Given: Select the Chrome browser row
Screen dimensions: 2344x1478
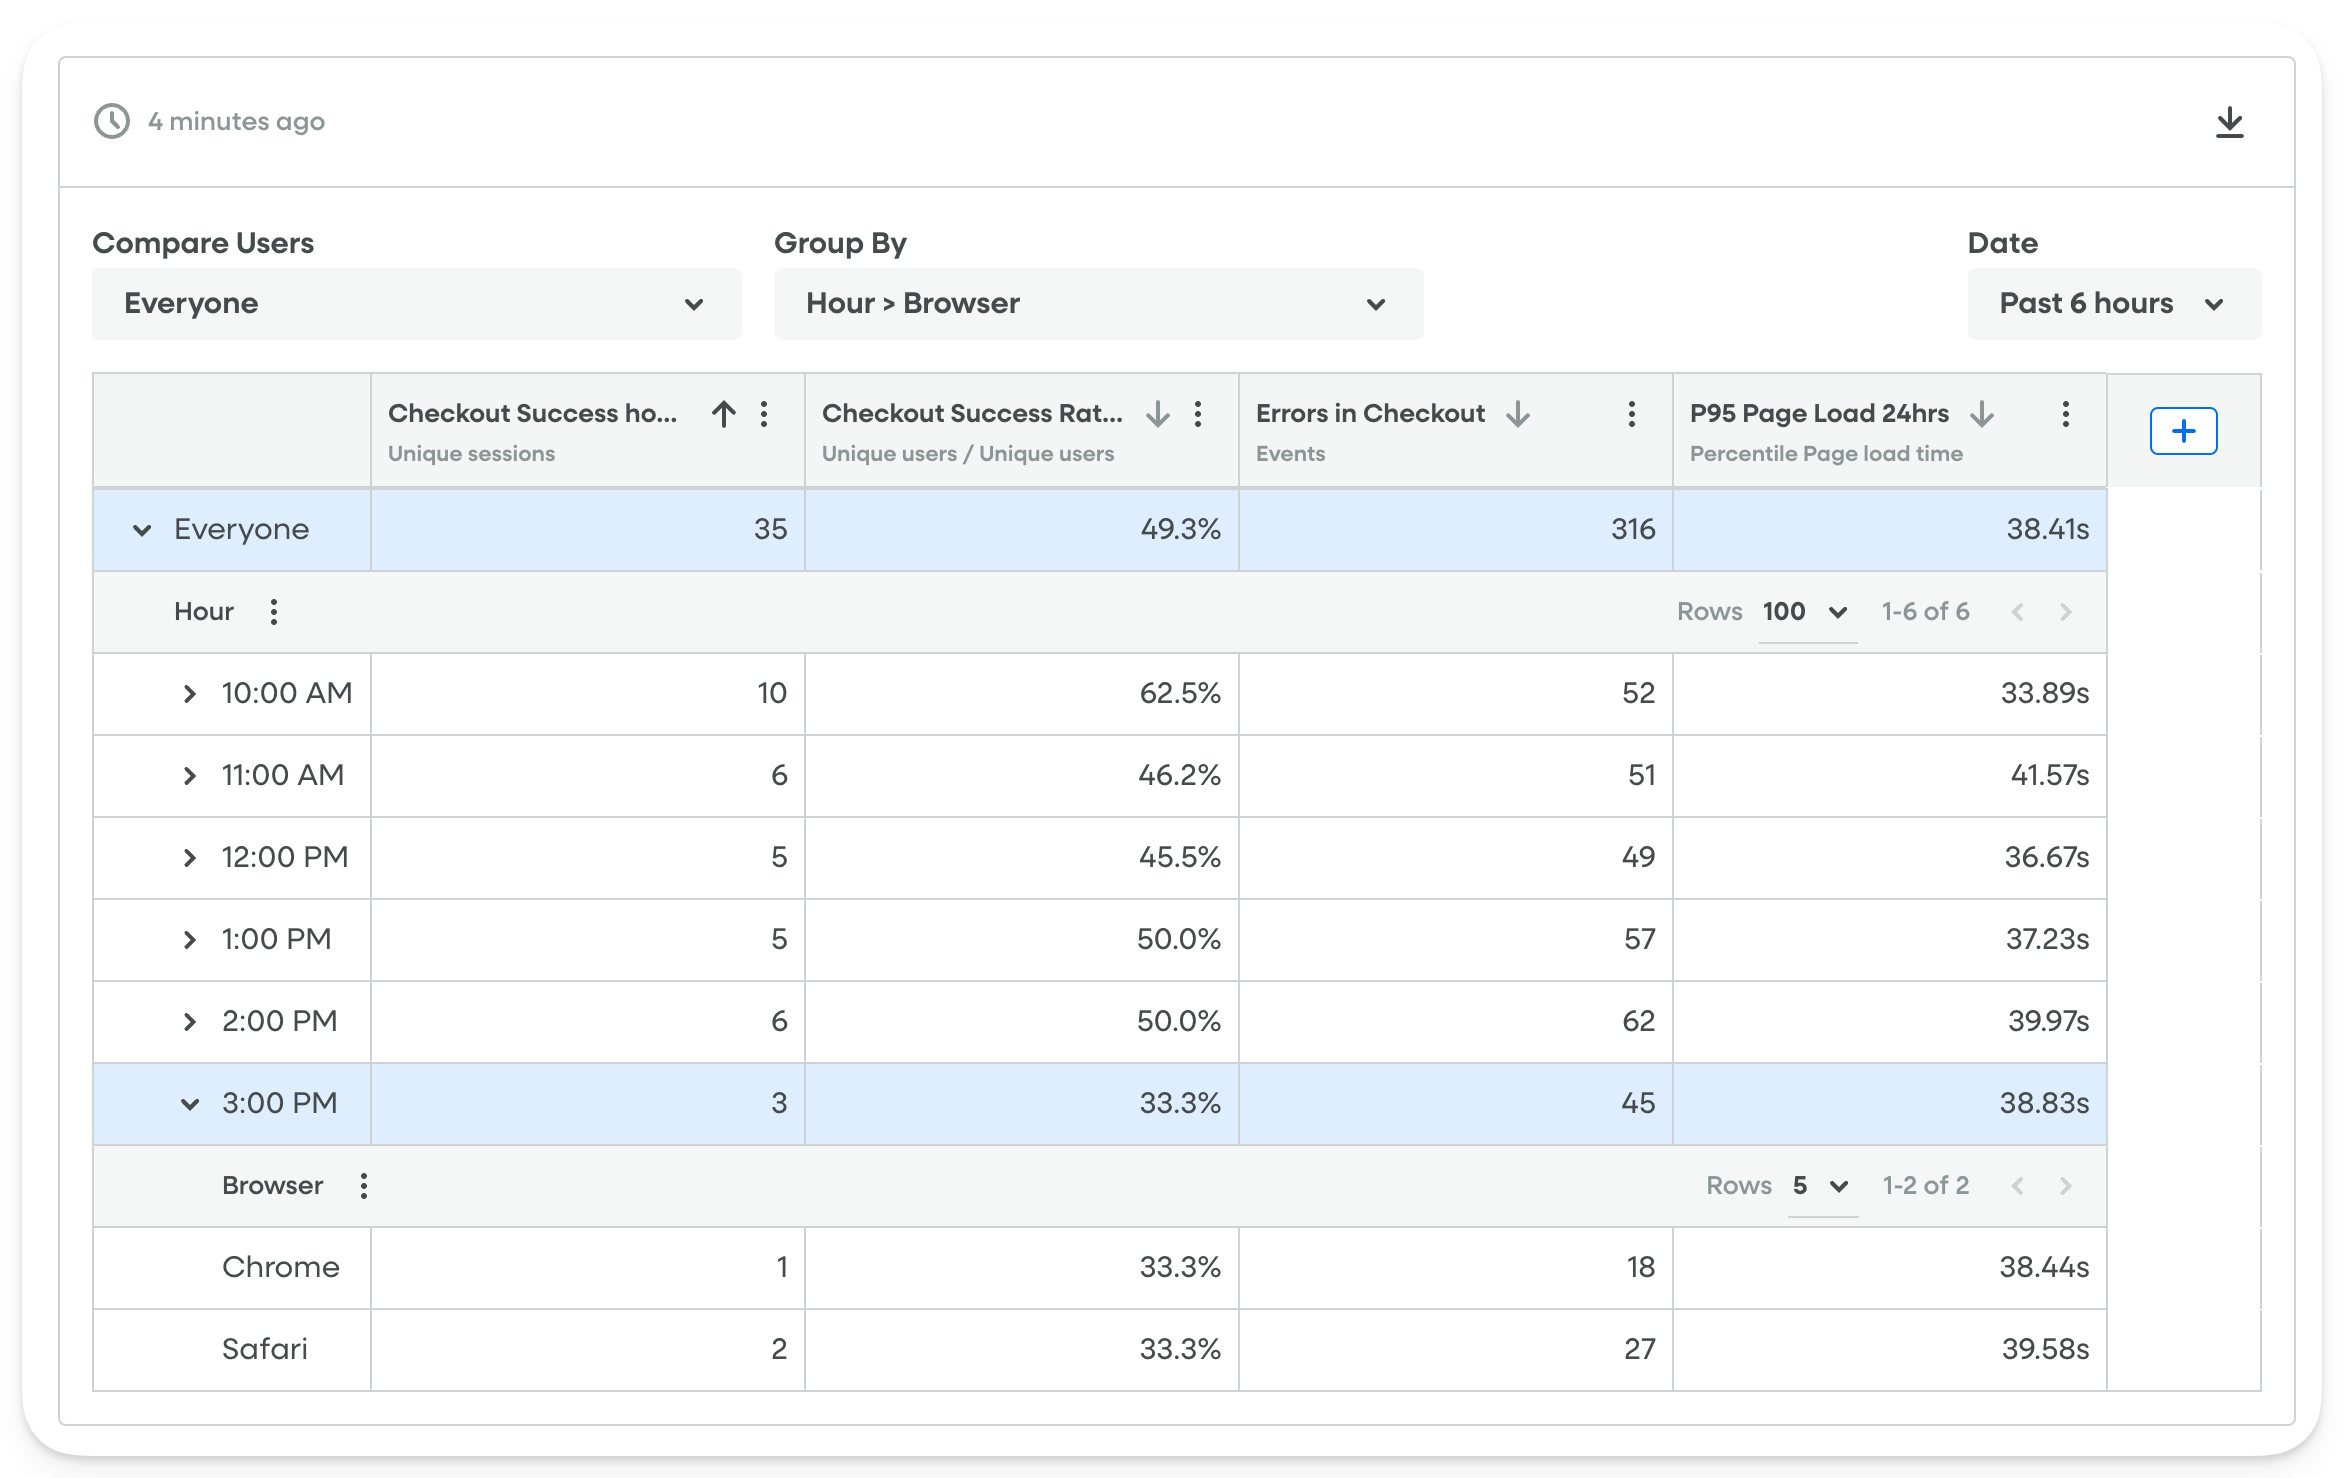Looking at the screenshot, I should [x=280, y=1267].
